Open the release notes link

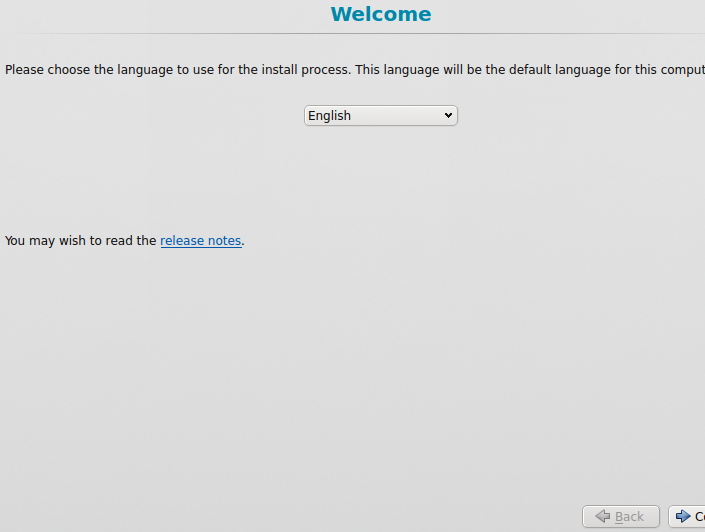pos(201,241)
